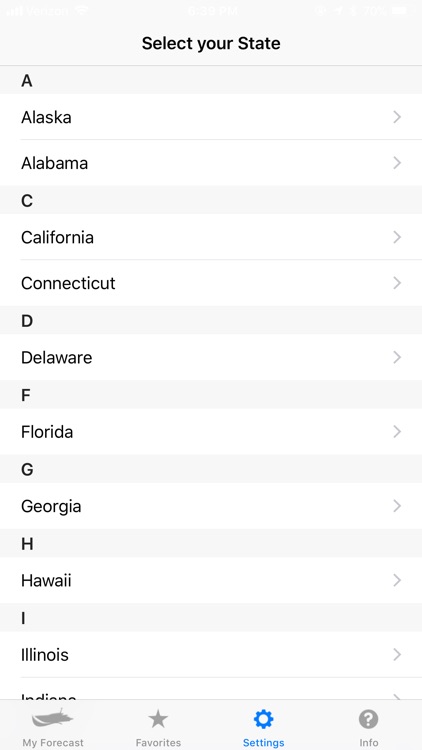Viewport: 422px width, 750px height.
Task: Tap the Select your State title
Action: click(211, 44)
